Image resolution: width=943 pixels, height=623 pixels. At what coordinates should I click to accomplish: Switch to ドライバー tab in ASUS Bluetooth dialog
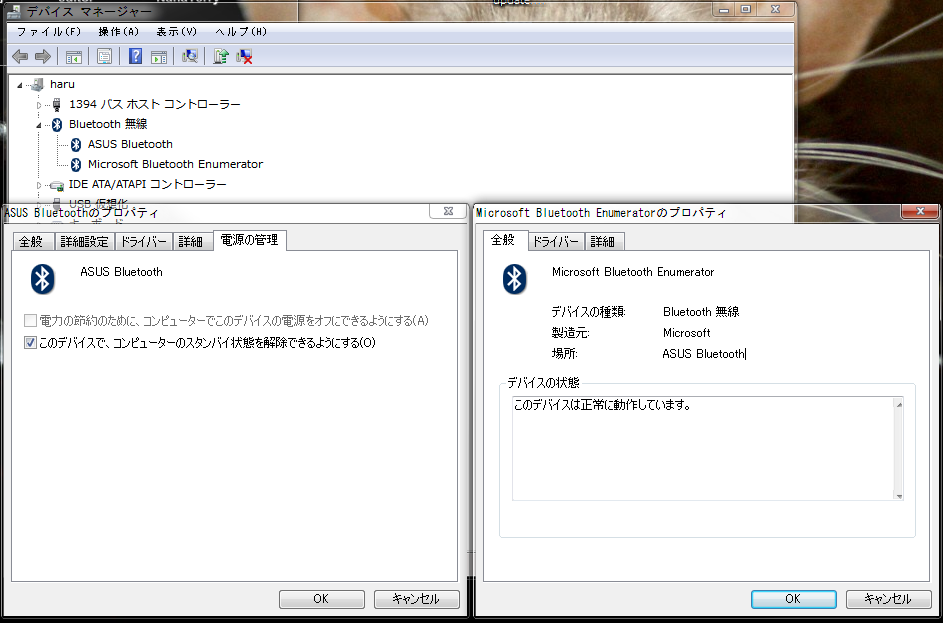pyautogui.click(x=144, y=242)
